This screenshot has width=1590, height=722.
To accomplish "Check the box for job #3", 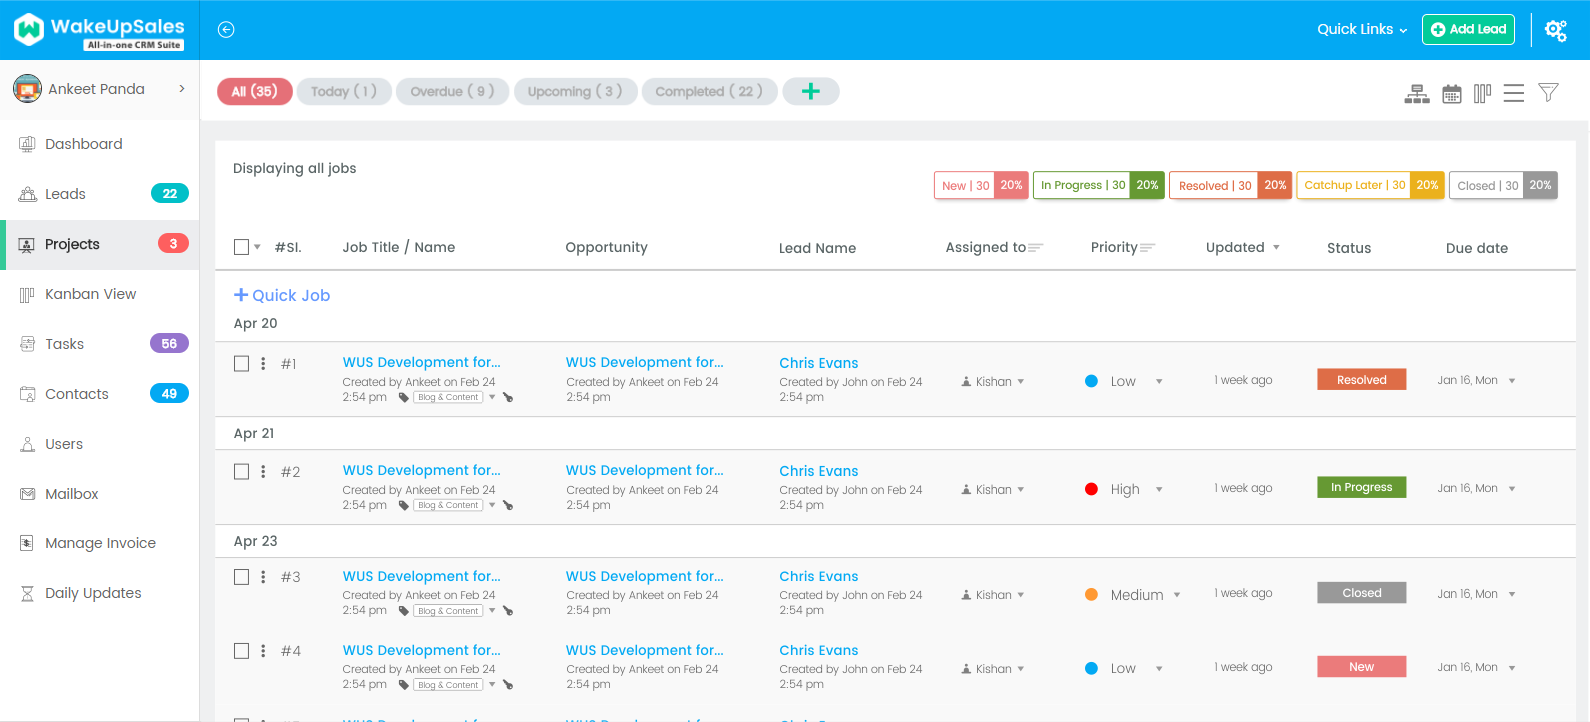I will pyautogui.click(x=241, y=577).
